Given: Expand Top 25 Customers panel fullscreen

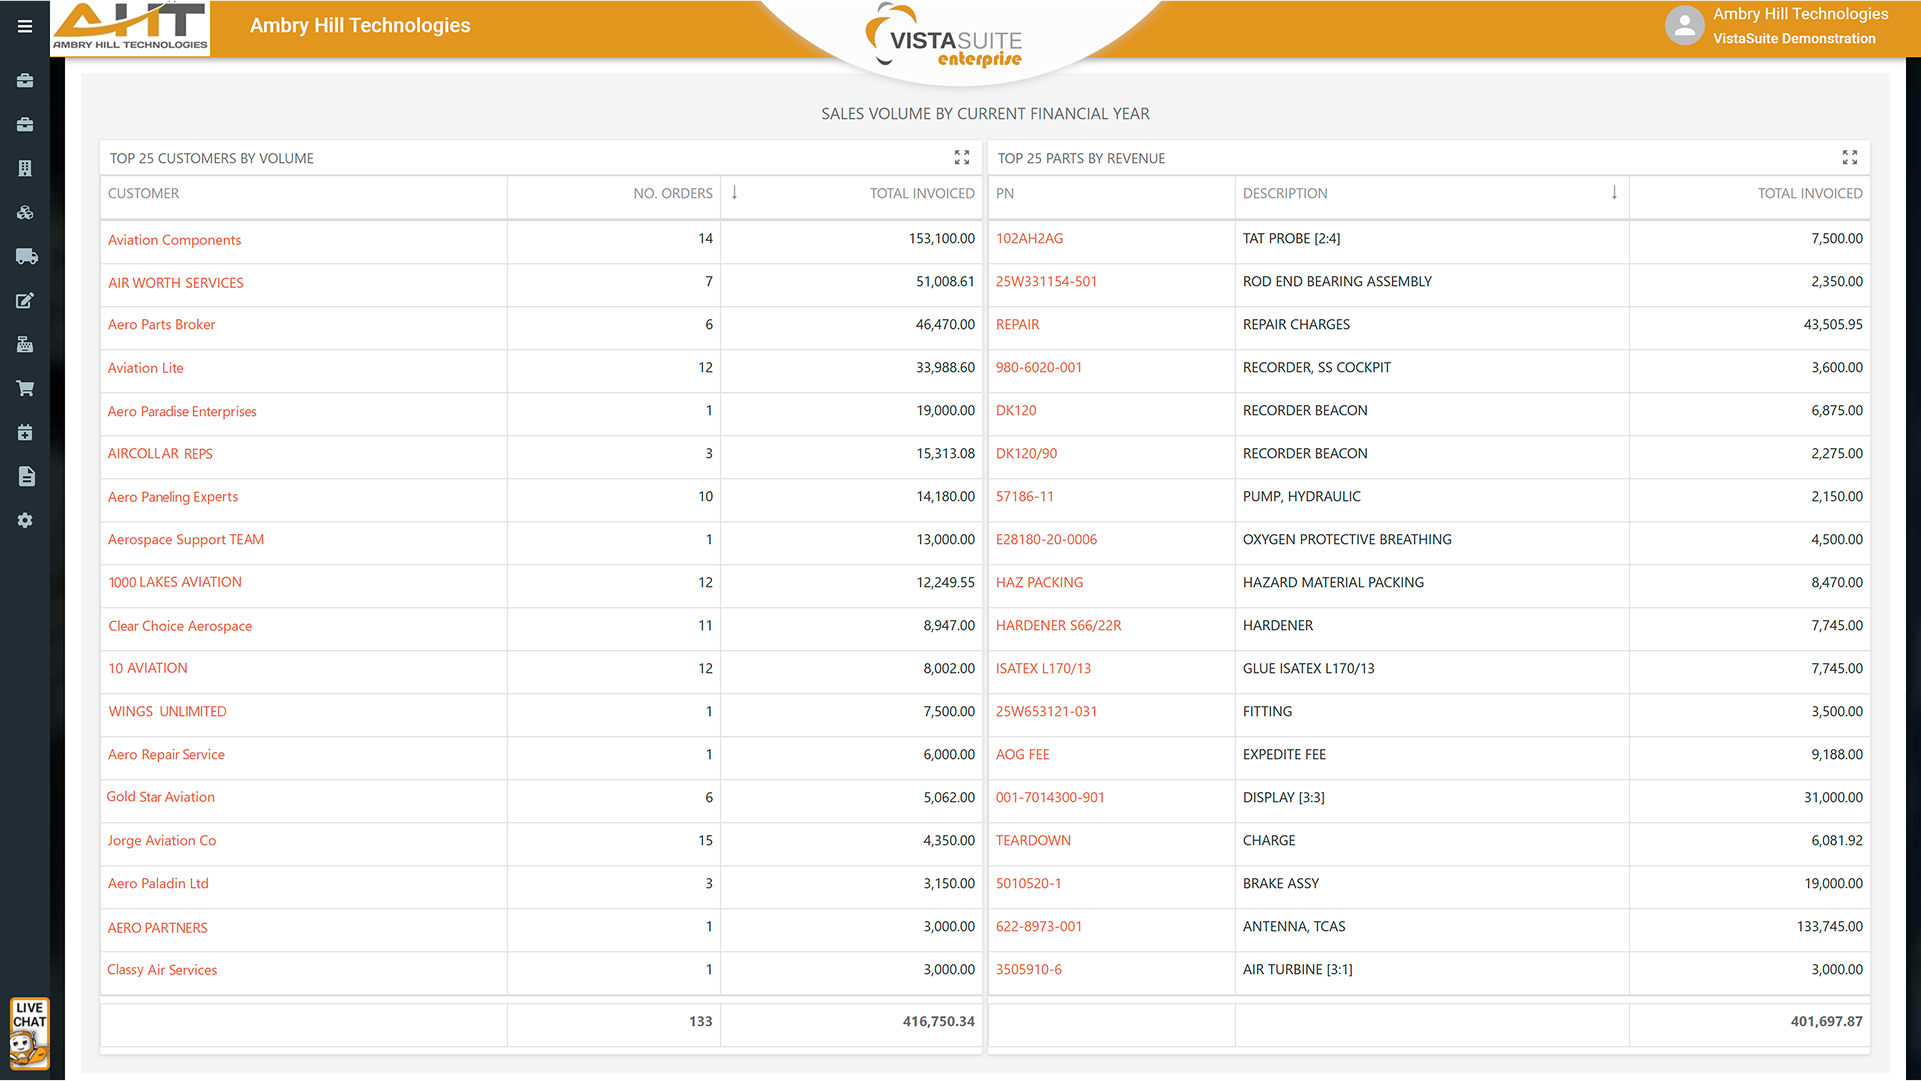Looking at the screenshot, I should point(961,158).
